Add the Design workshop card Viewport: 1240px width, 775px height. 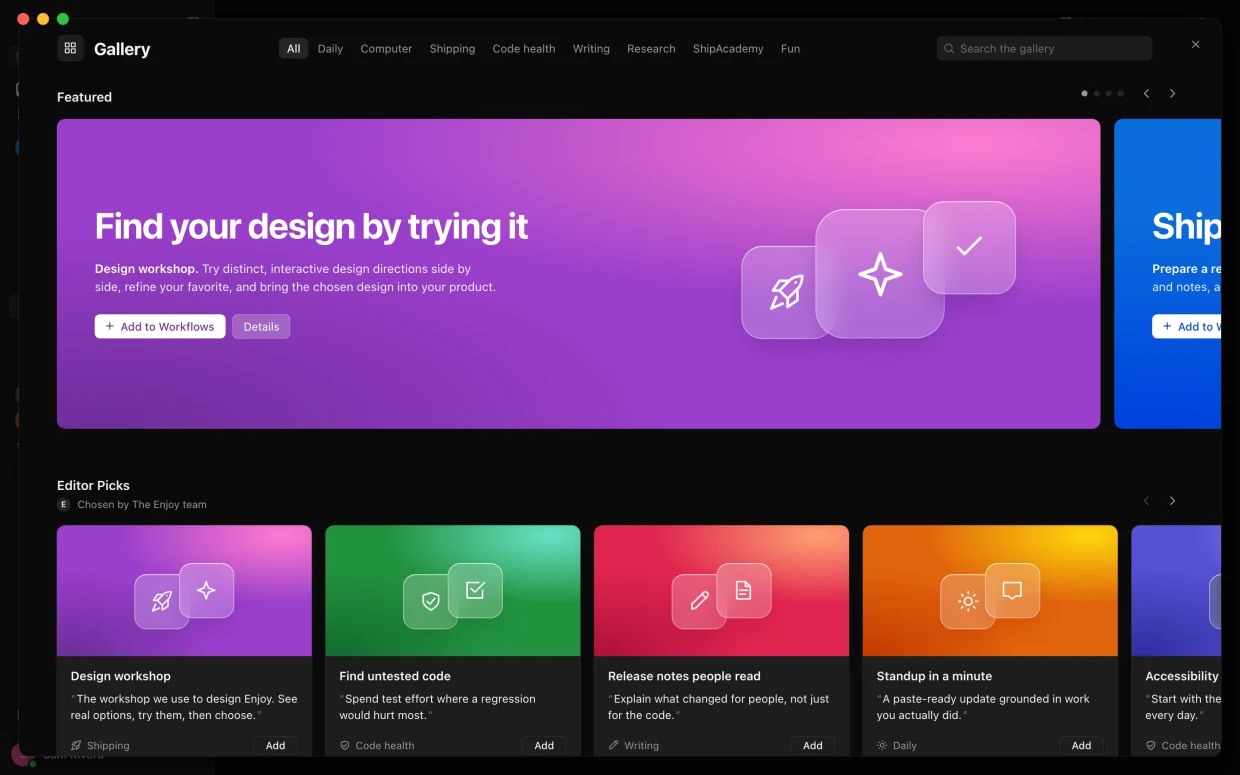tap(275, 745)
